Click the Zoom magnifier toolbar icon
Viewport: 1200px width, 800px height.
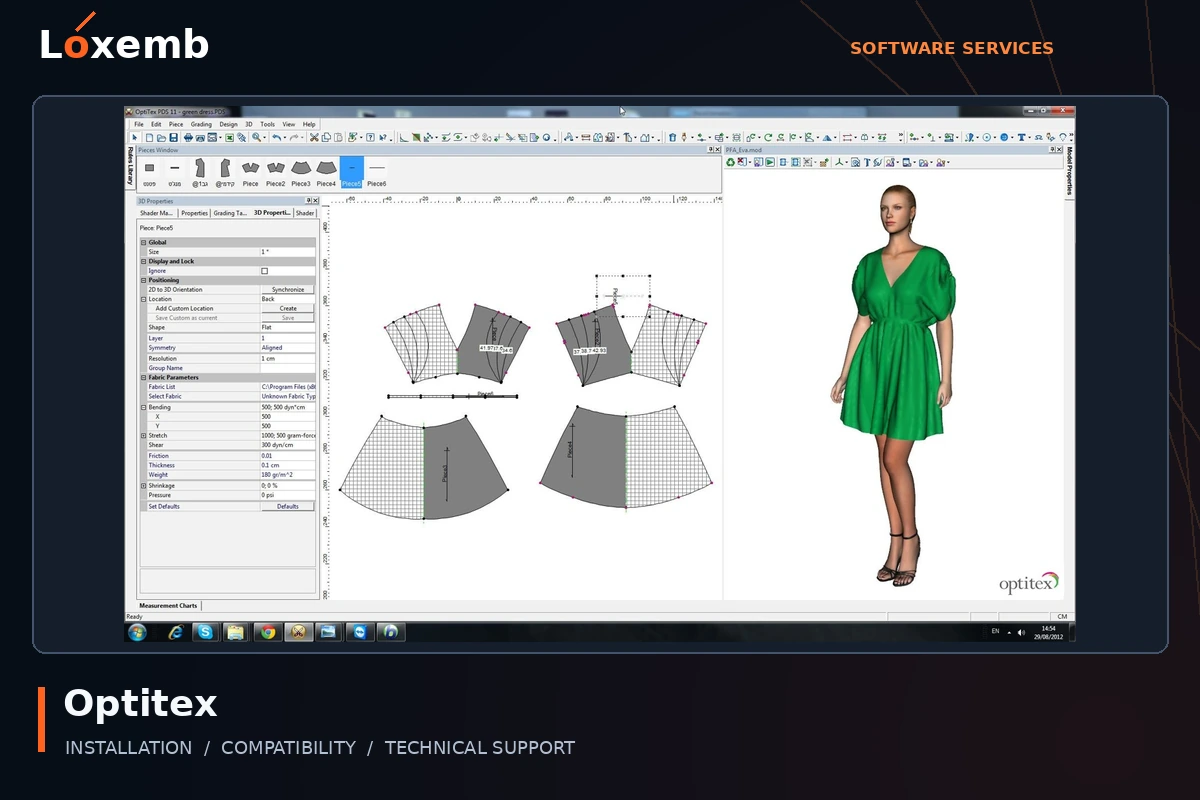[x=255, y=137]
